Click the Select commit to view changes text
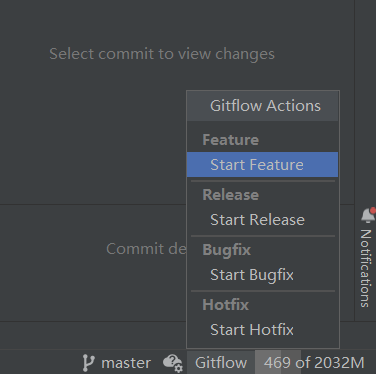 click(x=162, y=54)
